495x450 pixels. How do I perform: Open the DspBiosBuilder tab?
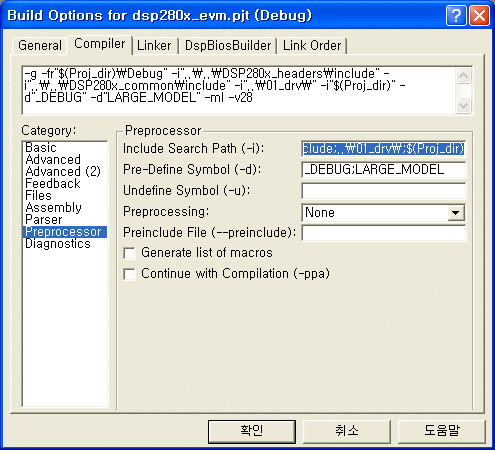click(x=228, y=45)
